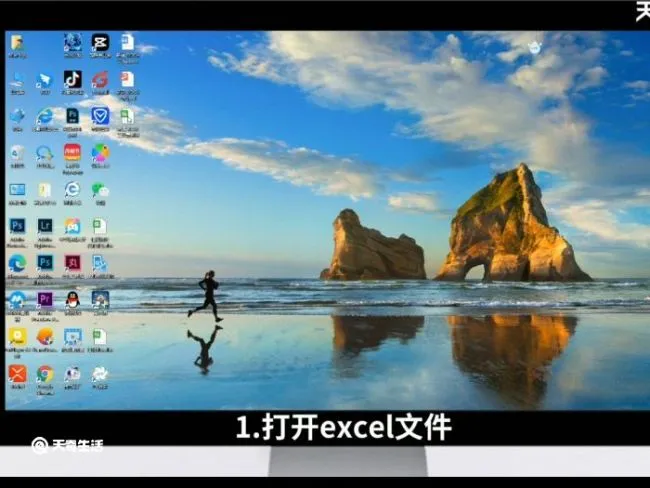This screenshot has width=650, height=488.
Task: Select the Recycle Bin icon
Action: point(17,153)
